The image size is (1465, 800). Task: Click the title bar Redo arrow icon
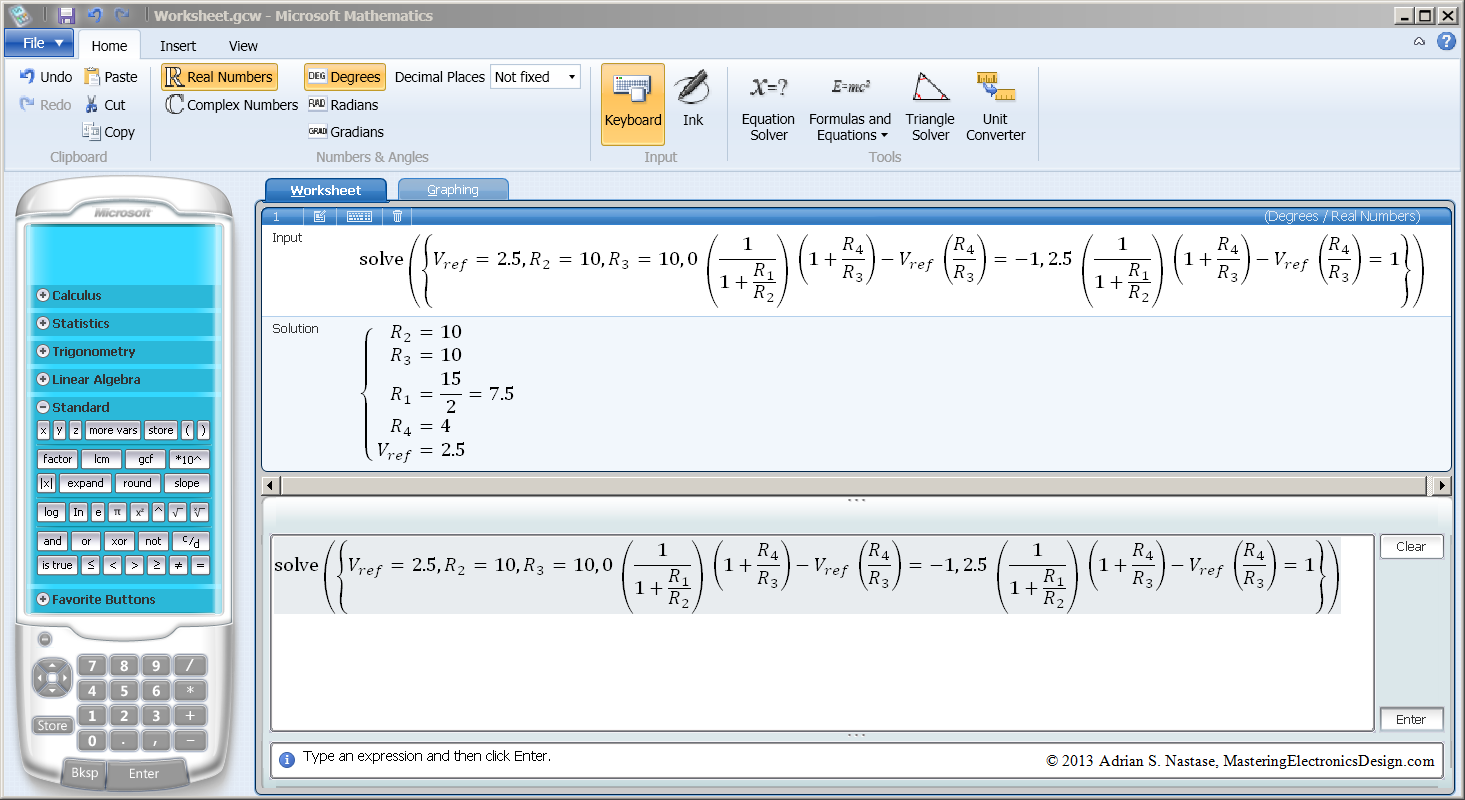pos(123,15)
